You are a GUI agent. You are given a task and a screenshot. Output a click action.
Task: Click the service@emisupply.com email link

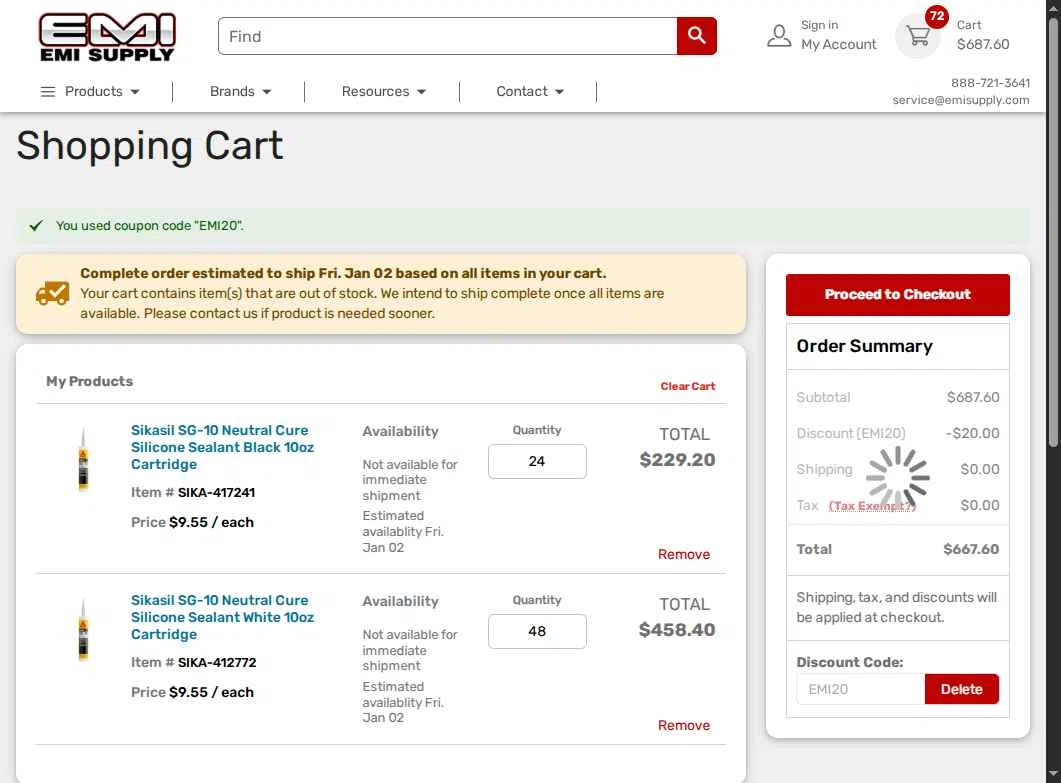point(961,100)
